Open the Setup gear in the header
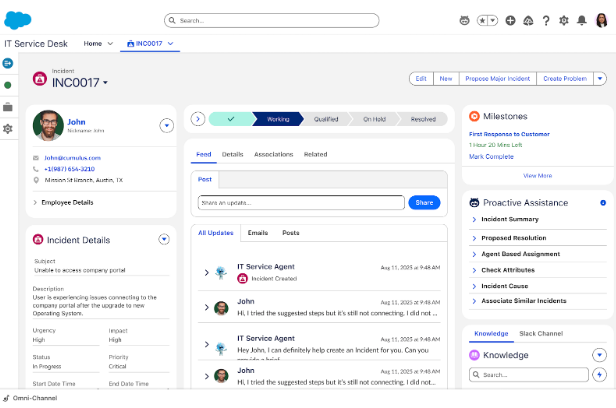Image resolution: width=616 pixels, height=408 pixels. pyautogui.click(x=564, y=20)
